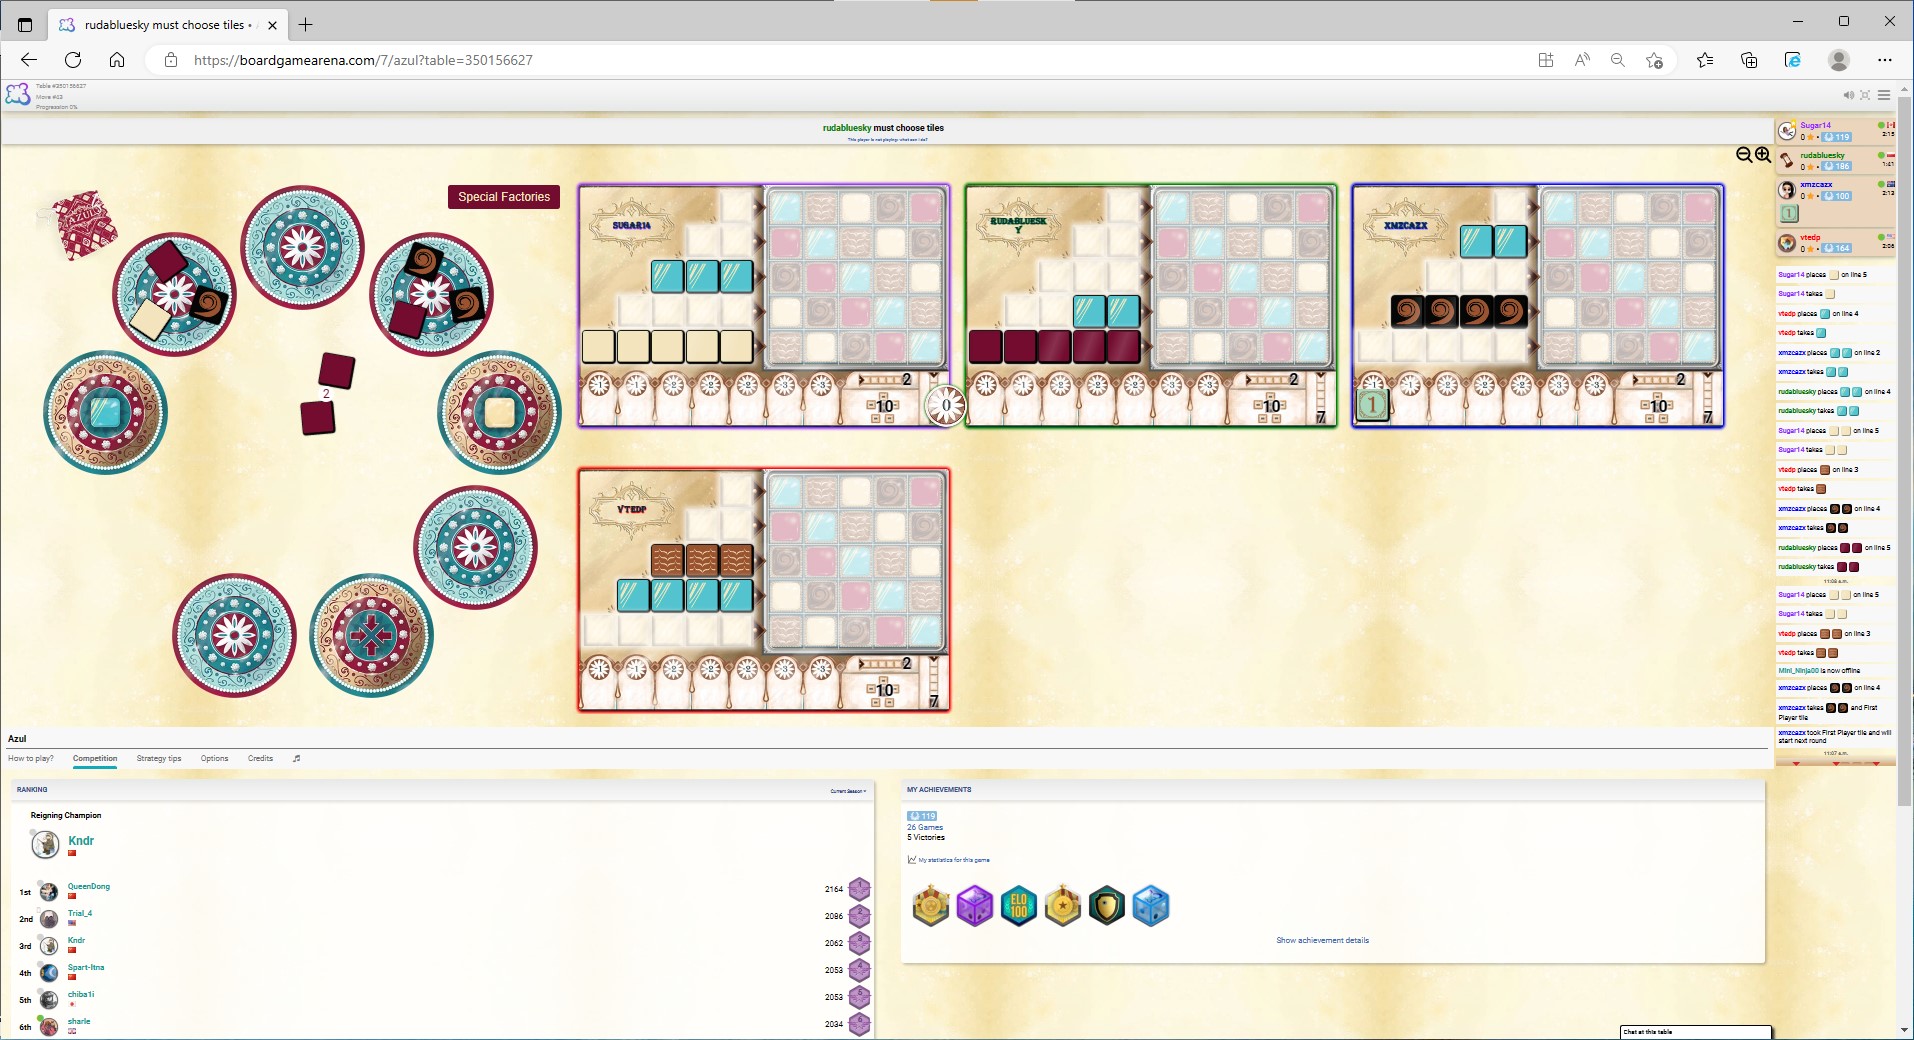Select the cyan tile on left factory
This screenshot has height=1040, width=1914.
(105, 412)
